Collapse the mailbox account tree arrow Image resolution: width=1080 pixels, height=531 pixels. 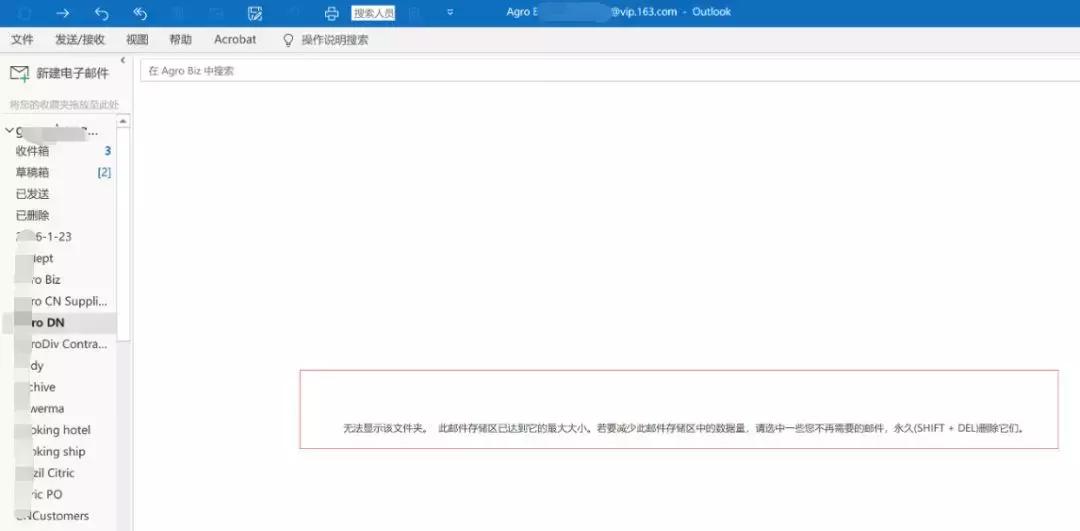(8, 130)
